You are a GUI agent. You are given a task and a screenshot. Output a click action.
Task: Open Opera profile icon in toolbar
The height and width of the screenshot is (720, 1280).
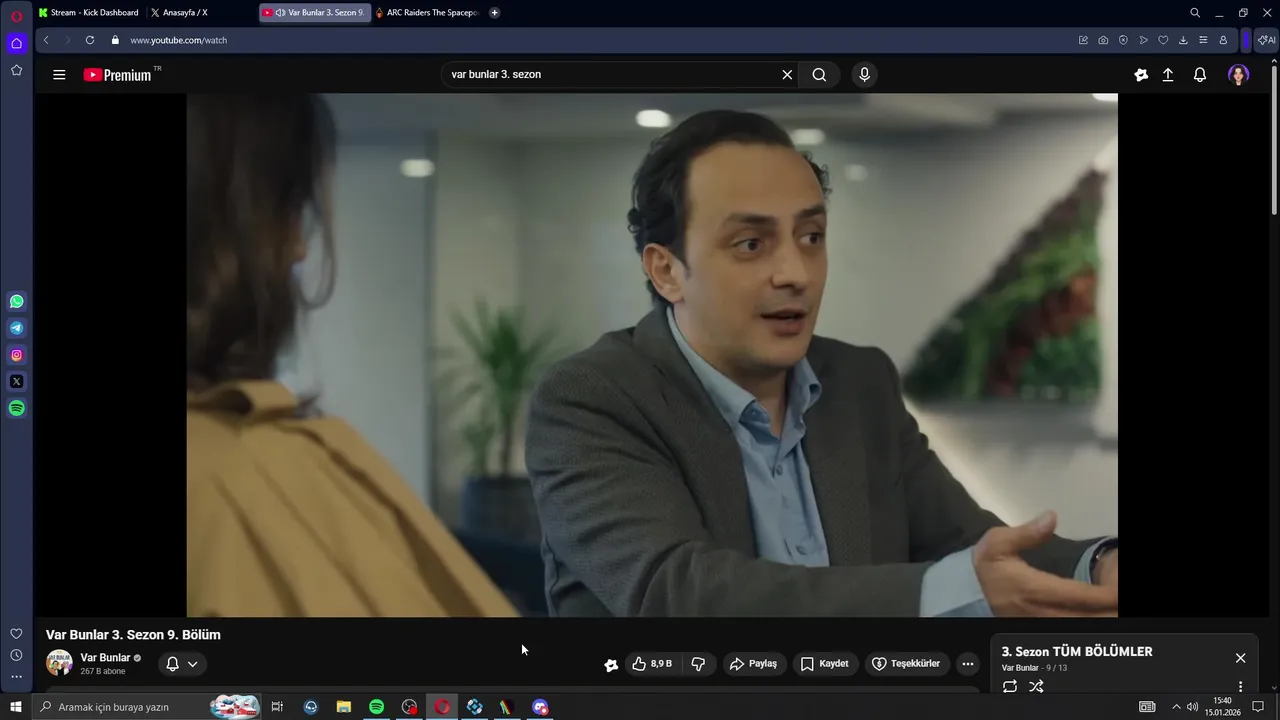(1223, 40)
